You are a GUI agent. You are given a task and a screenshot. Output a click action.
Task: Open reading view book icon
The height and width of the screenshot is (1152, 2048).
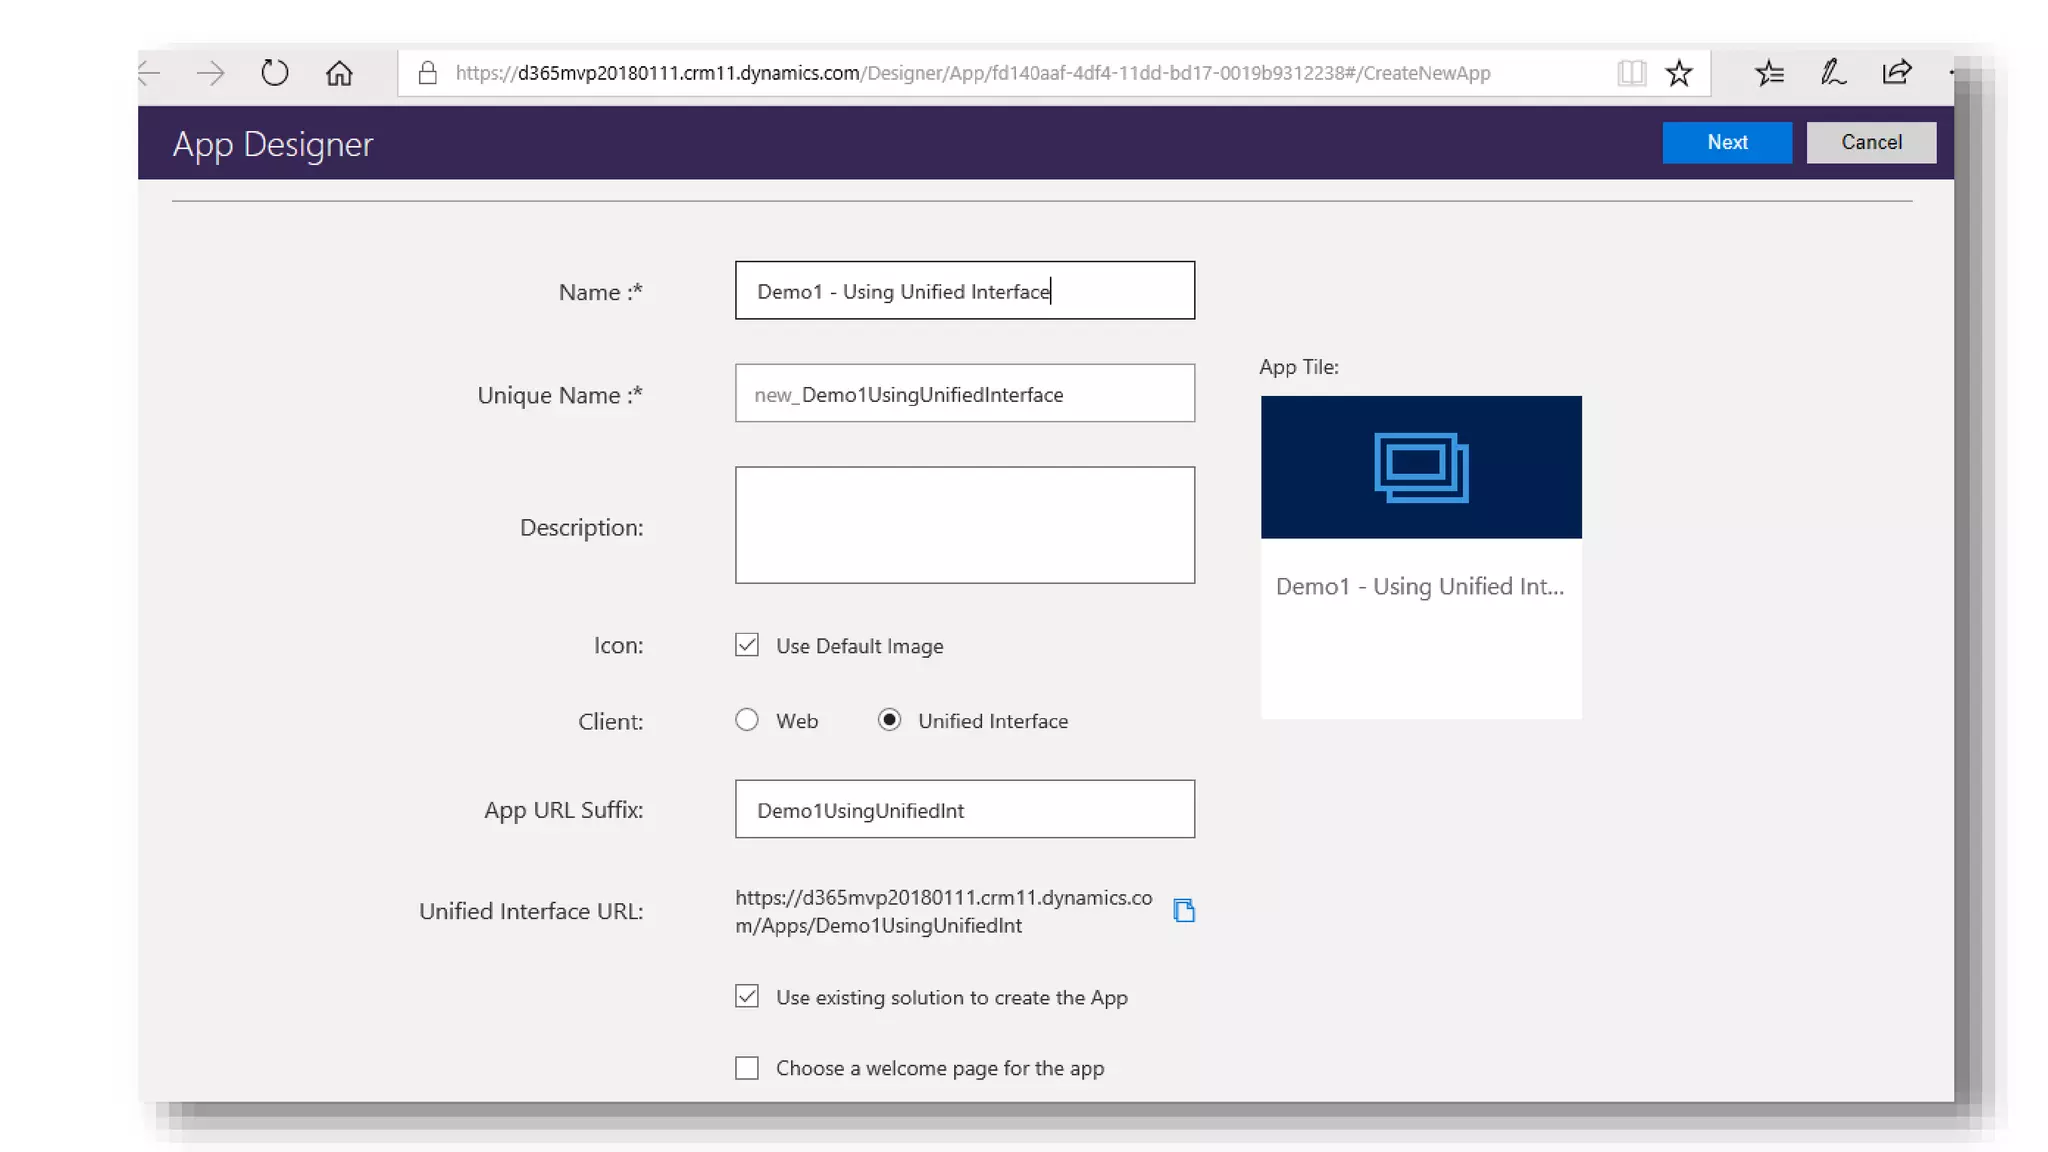[1631, 73]
